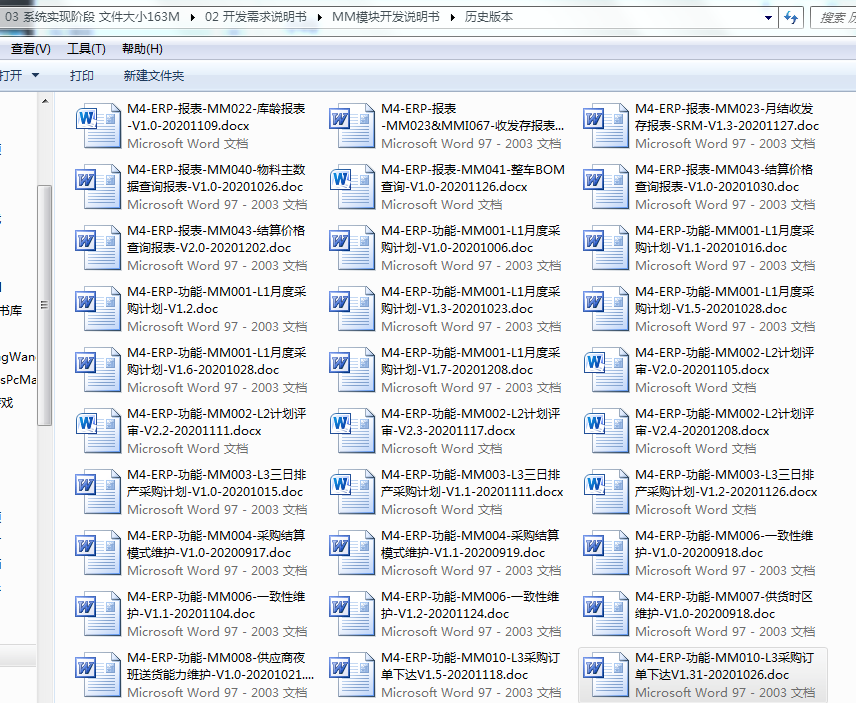Select the MM040-物料主数据查询报表 document icon
856x703 pixels.
pos(98,187)
